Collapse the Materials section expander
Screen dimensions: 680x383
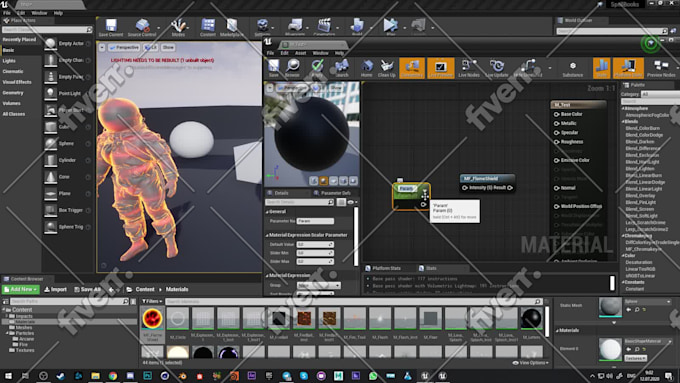pos(558,331)
